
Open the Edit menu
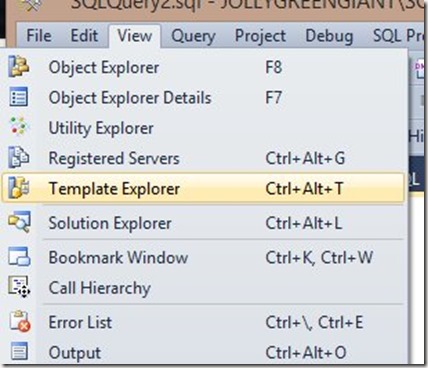point(84,36)
